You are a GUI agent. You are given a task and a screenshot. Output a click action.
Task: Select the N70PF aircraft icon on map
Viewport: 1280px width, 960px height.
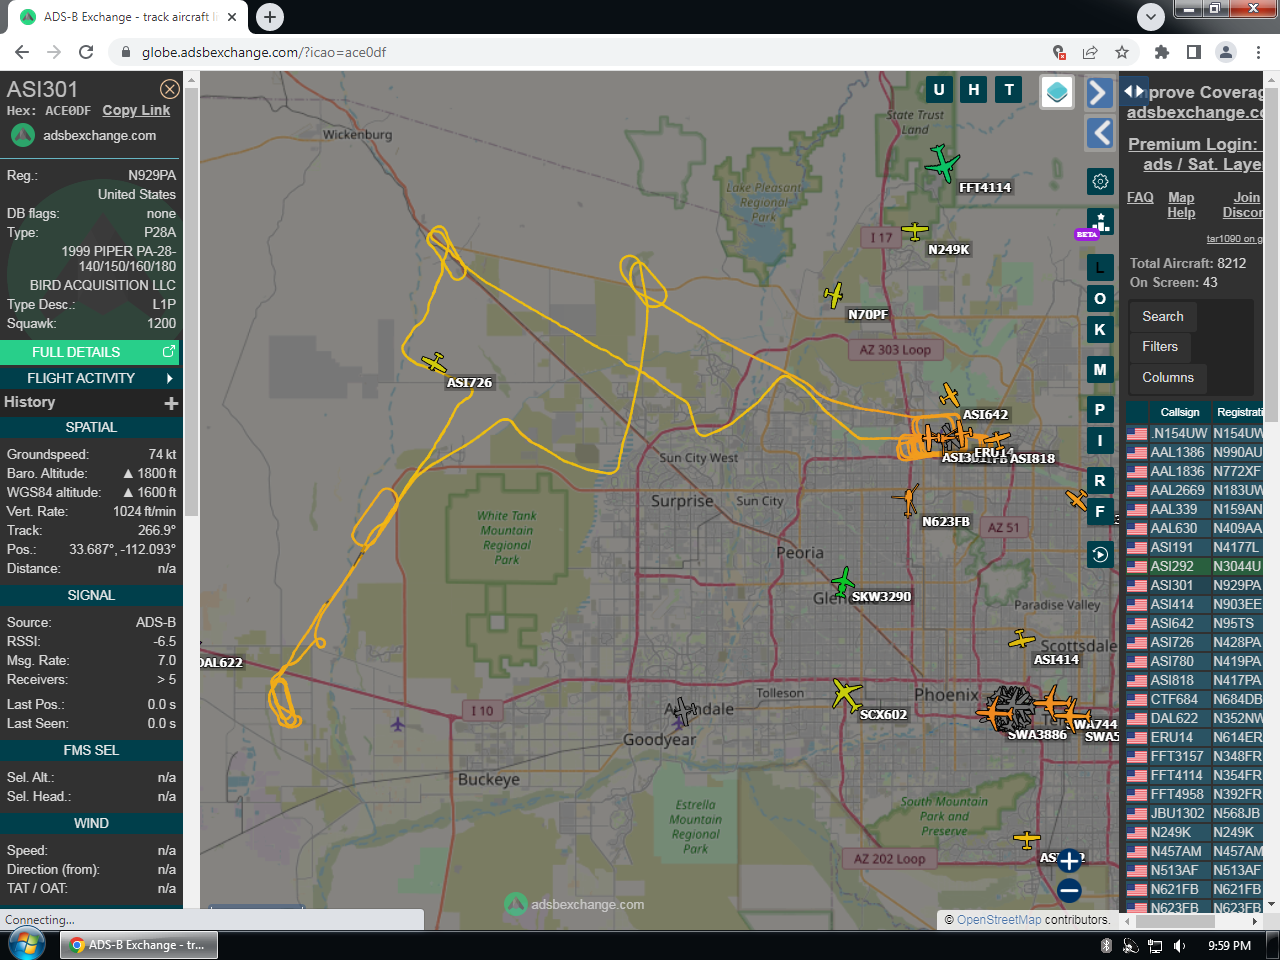(834, 295)
